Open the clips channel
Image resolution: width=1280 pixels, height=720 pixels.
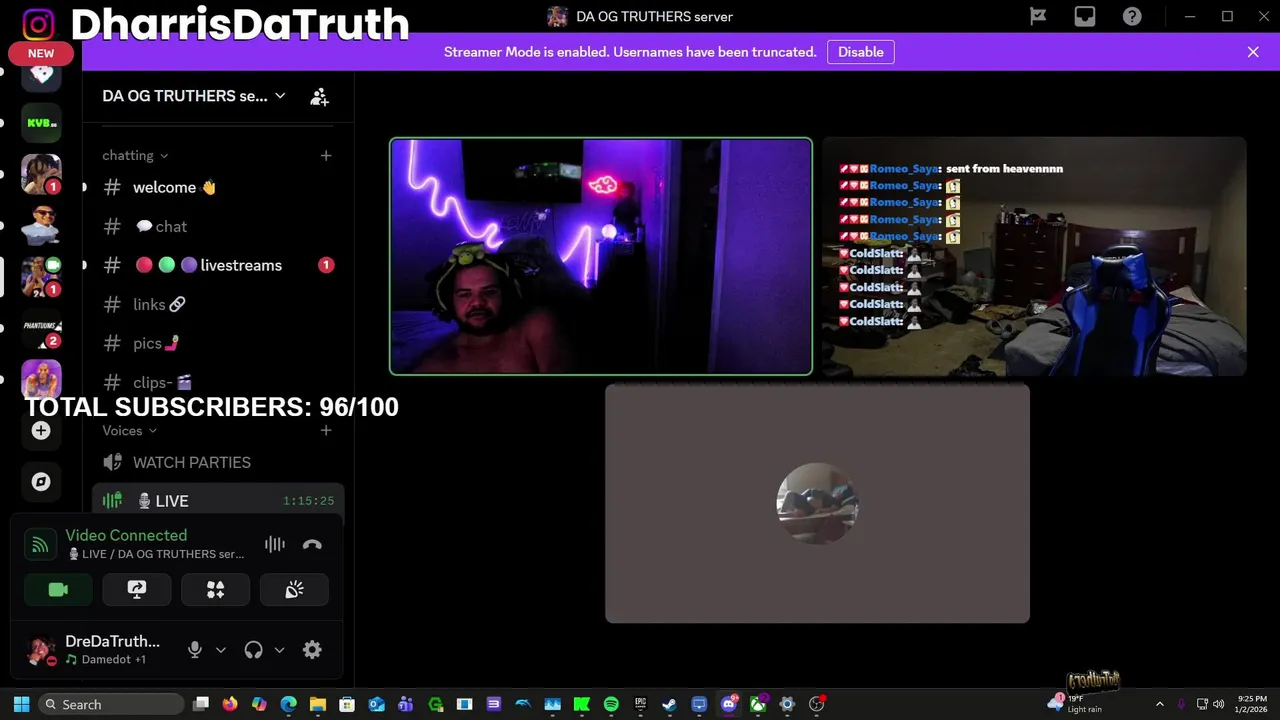(x=218, y=382)
